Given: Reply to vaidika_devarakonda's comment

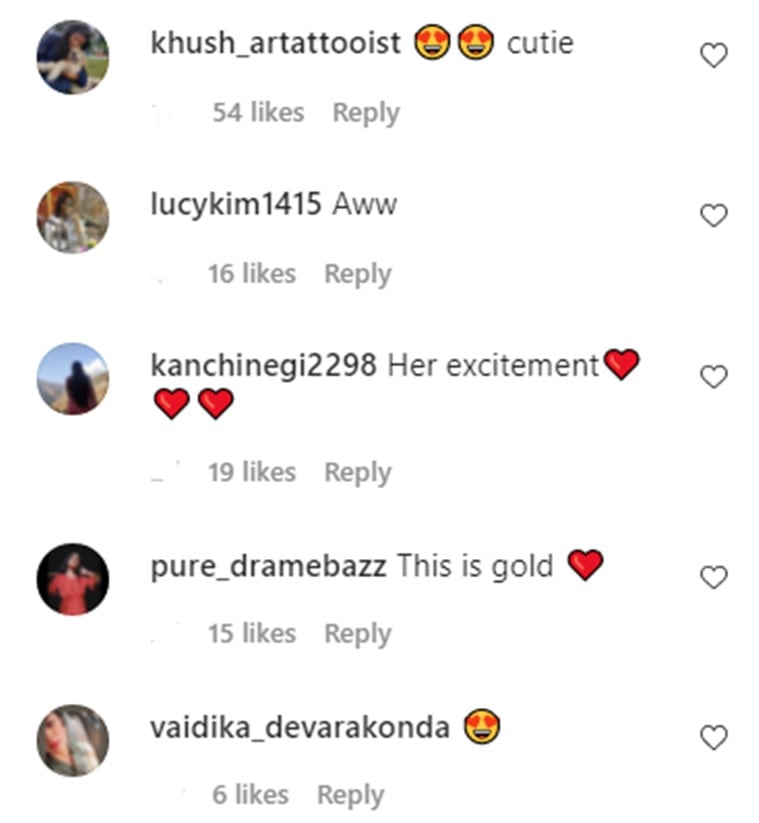Looking at the screenshot, I should point(351,795).
